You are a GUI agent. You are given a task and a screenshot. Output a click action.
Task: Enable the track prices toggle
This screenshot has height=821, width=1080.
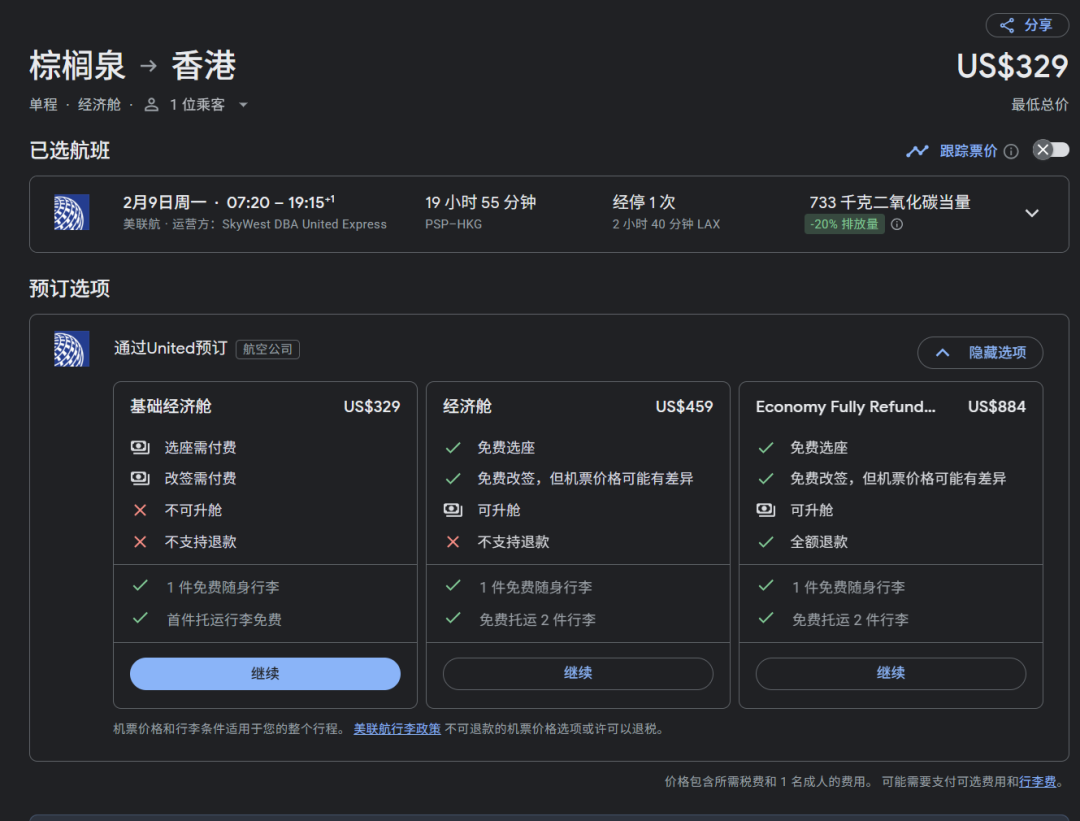pos(1051,150)
